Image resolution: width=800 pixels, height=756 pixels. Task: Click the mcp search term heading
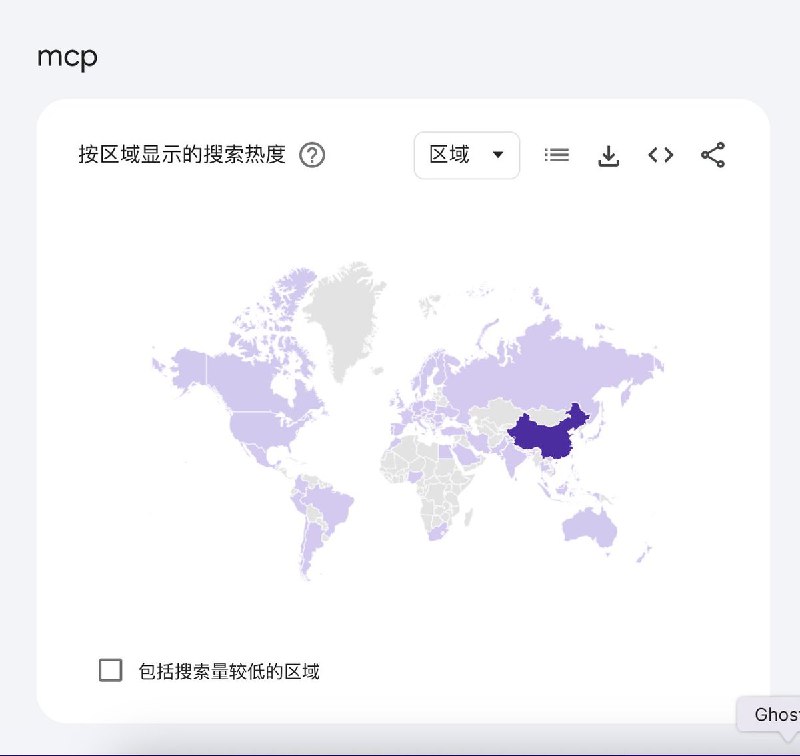point(67,58)
